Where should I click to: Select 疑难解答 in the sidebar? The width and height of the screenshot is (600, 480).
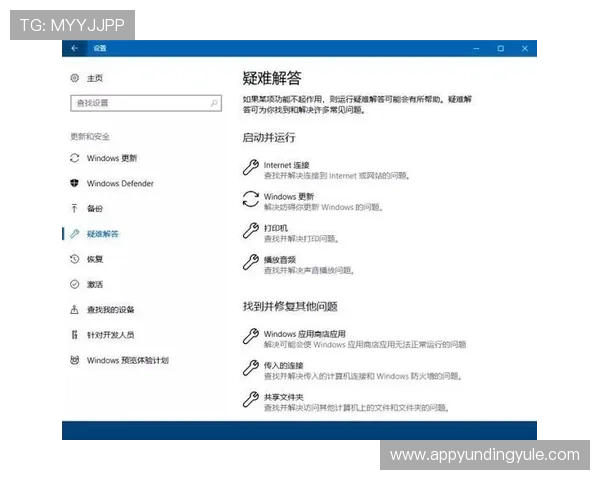tap(103, 234)
